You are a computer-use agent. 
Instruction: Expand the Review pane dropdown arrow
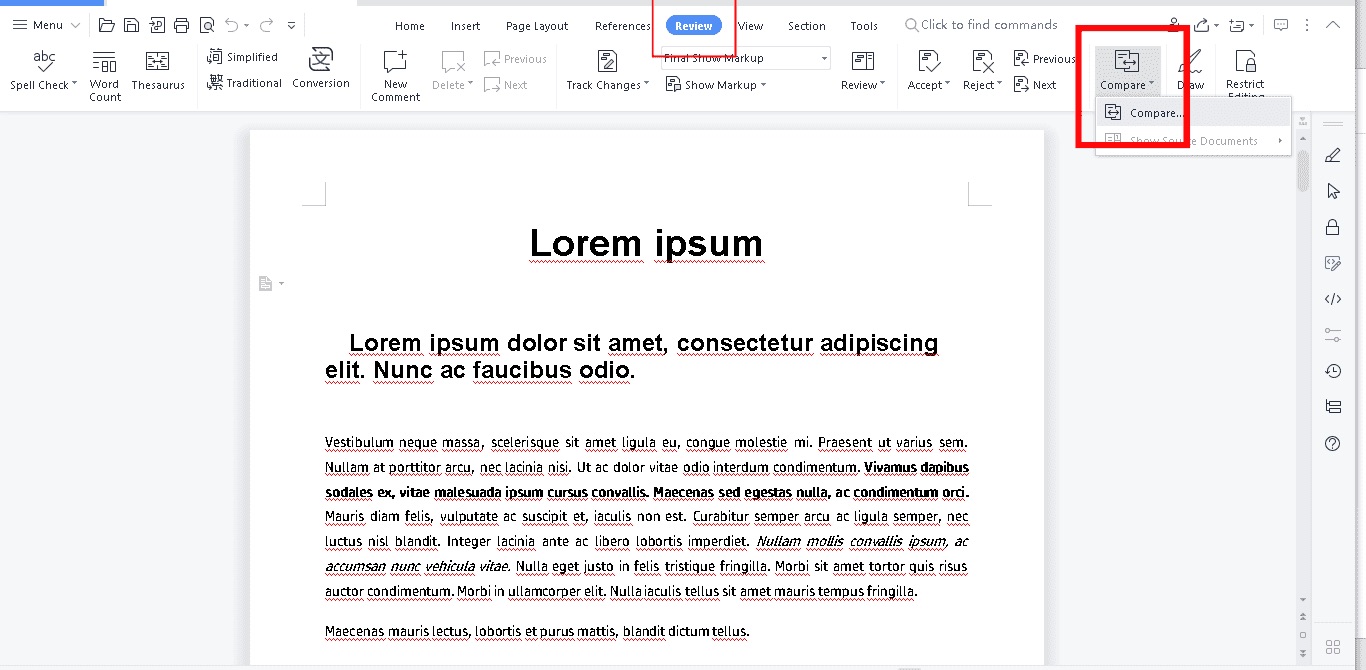883,85
